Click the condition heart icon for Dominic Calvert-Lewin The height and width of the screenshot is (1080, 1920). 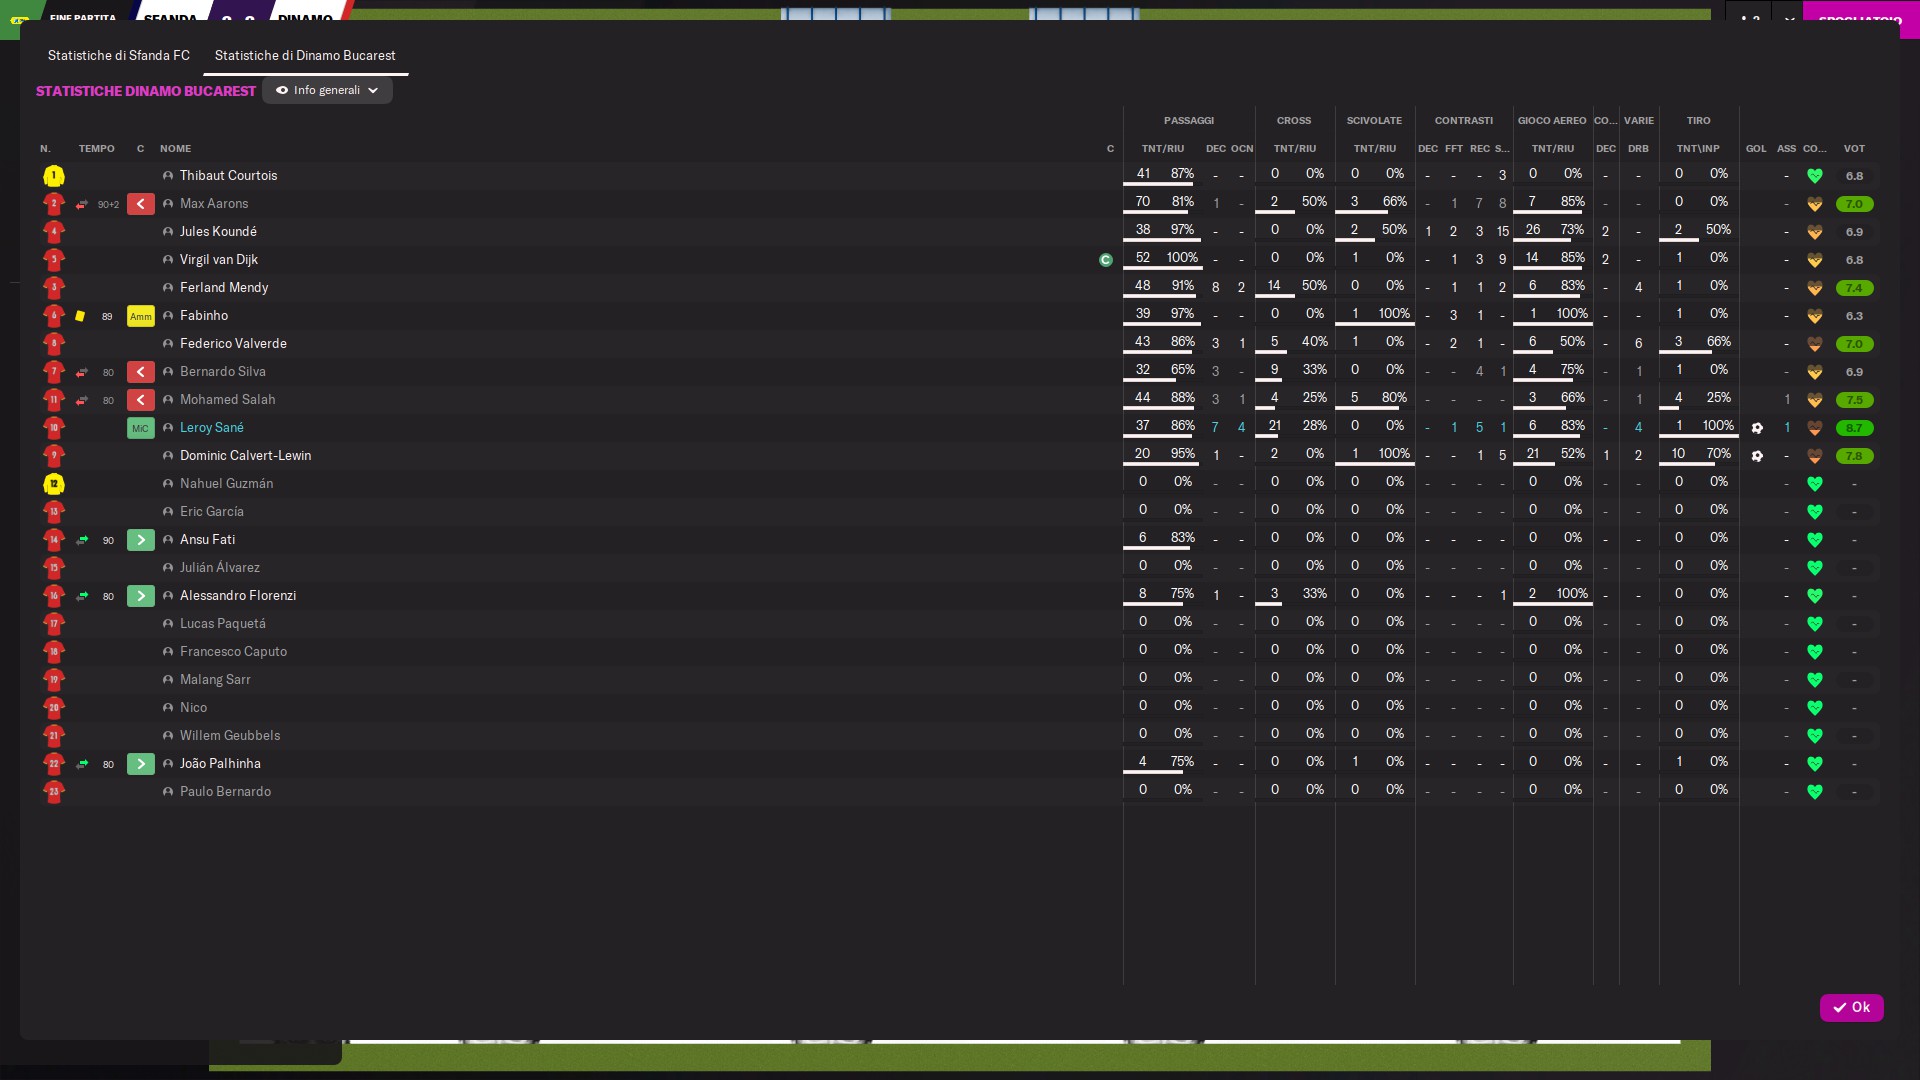(1814, 456)
